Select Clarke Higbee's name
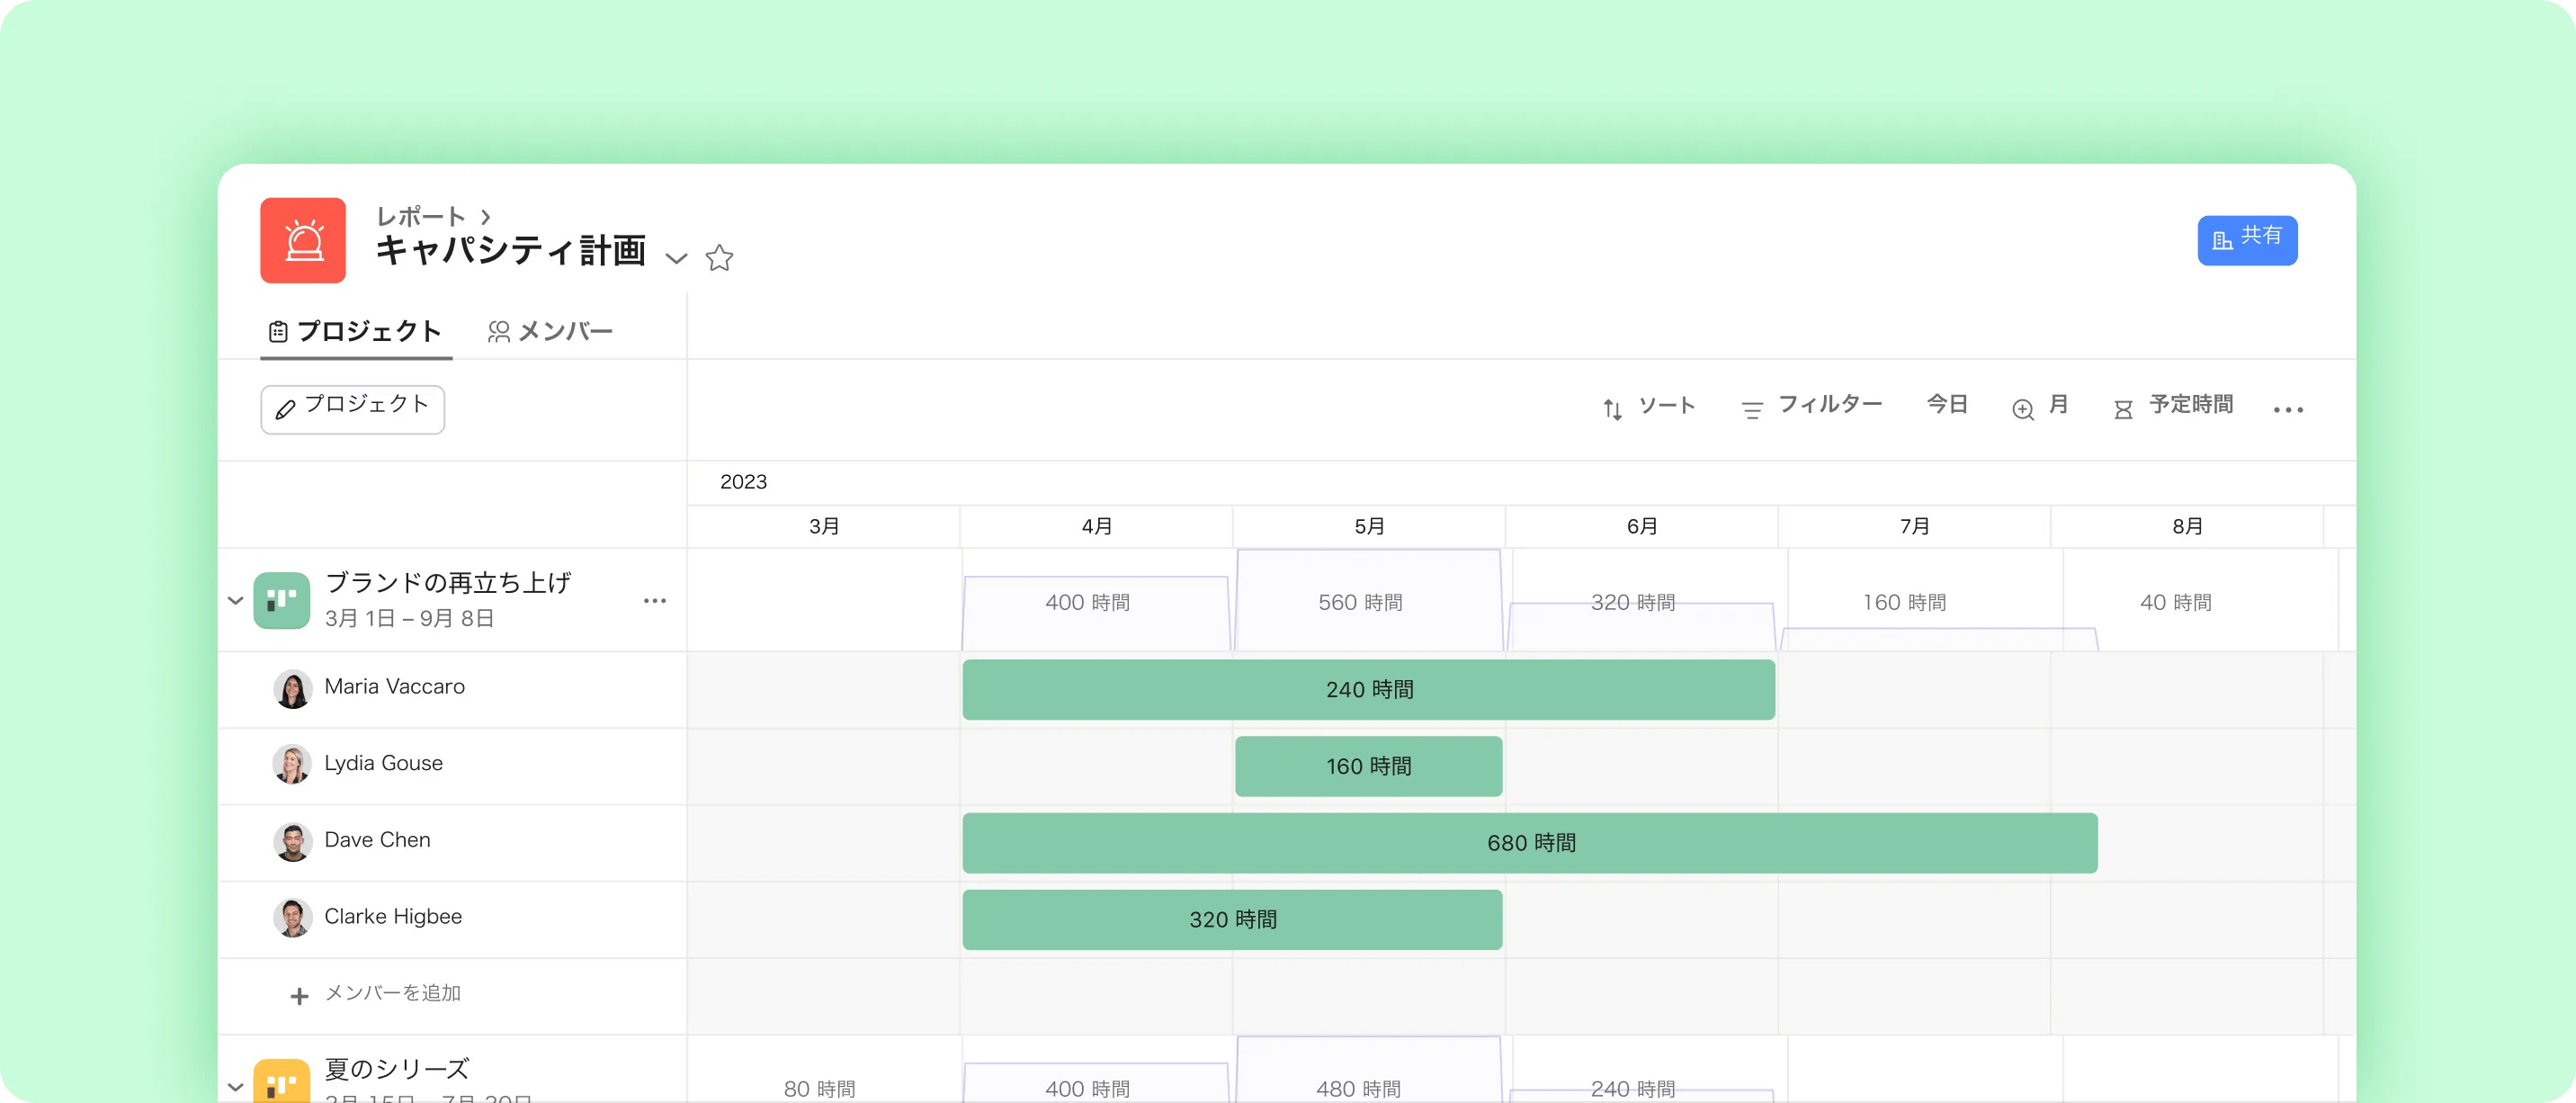The height and width of the screenshot is (1103, 2576). click(x=393, y=917)
